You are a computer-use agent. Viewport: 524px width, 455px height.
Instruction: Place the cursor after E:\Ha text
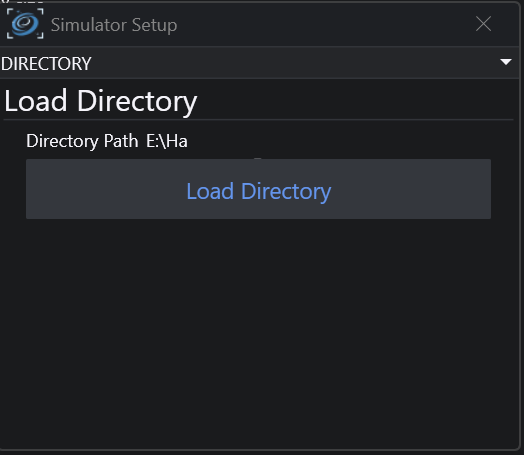[x=188, y=141]
